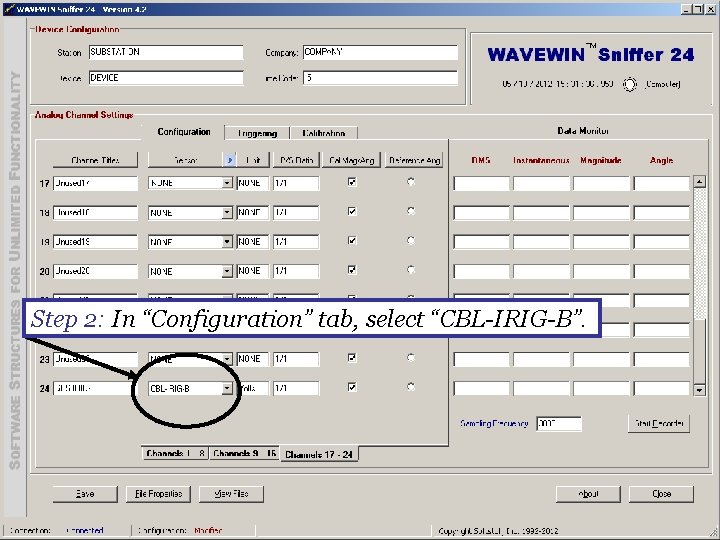720x540 pixels.
Task: Open CBL-IRIG-B sensor dropdown for channel 24
Action: (227, 388)
